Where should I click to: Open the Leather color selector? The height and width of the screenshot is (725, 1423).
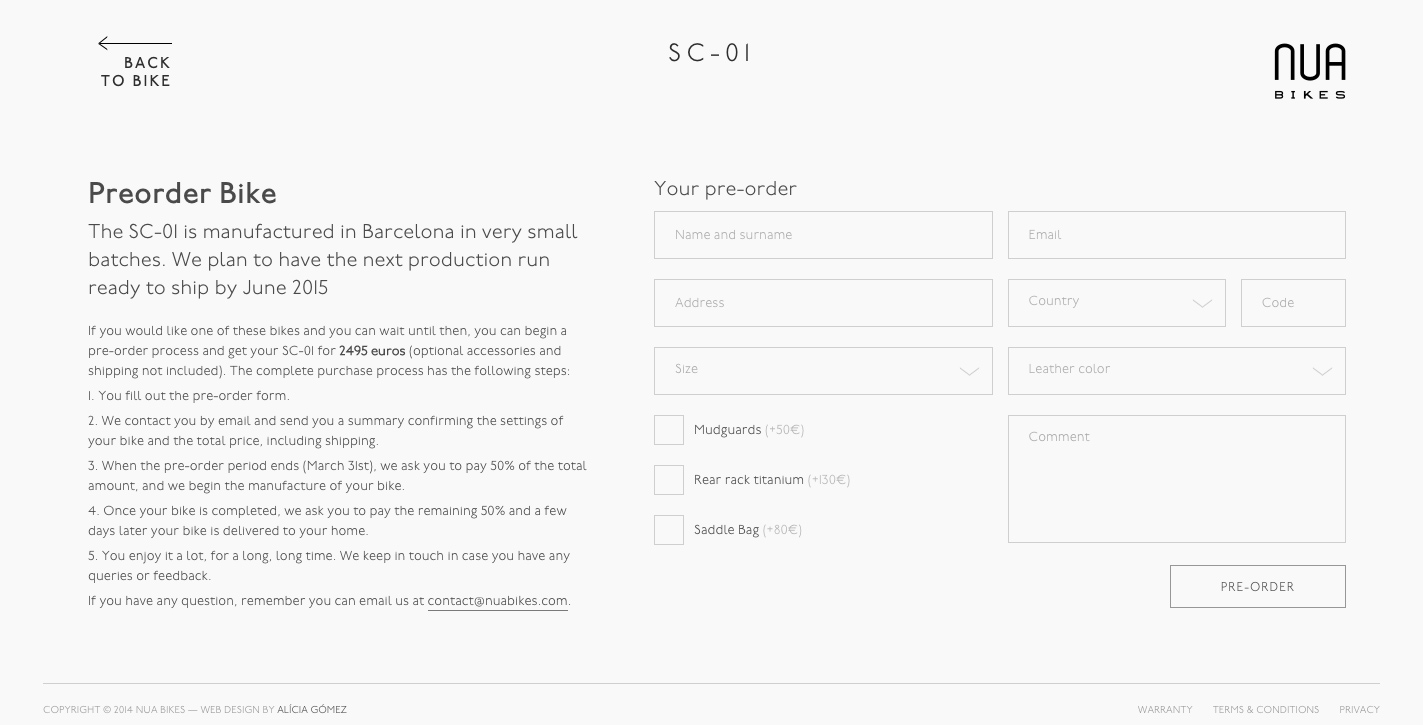(x=1176, y=371)
